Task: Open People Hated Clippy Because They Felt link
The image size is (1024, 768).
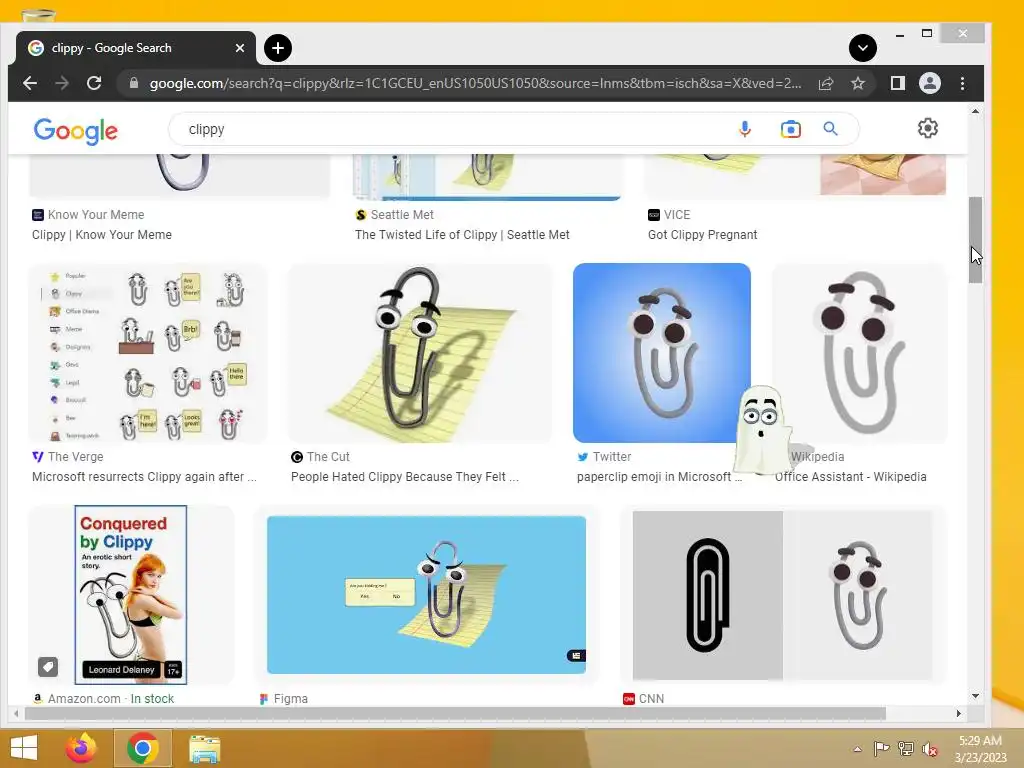Action: 405,477
